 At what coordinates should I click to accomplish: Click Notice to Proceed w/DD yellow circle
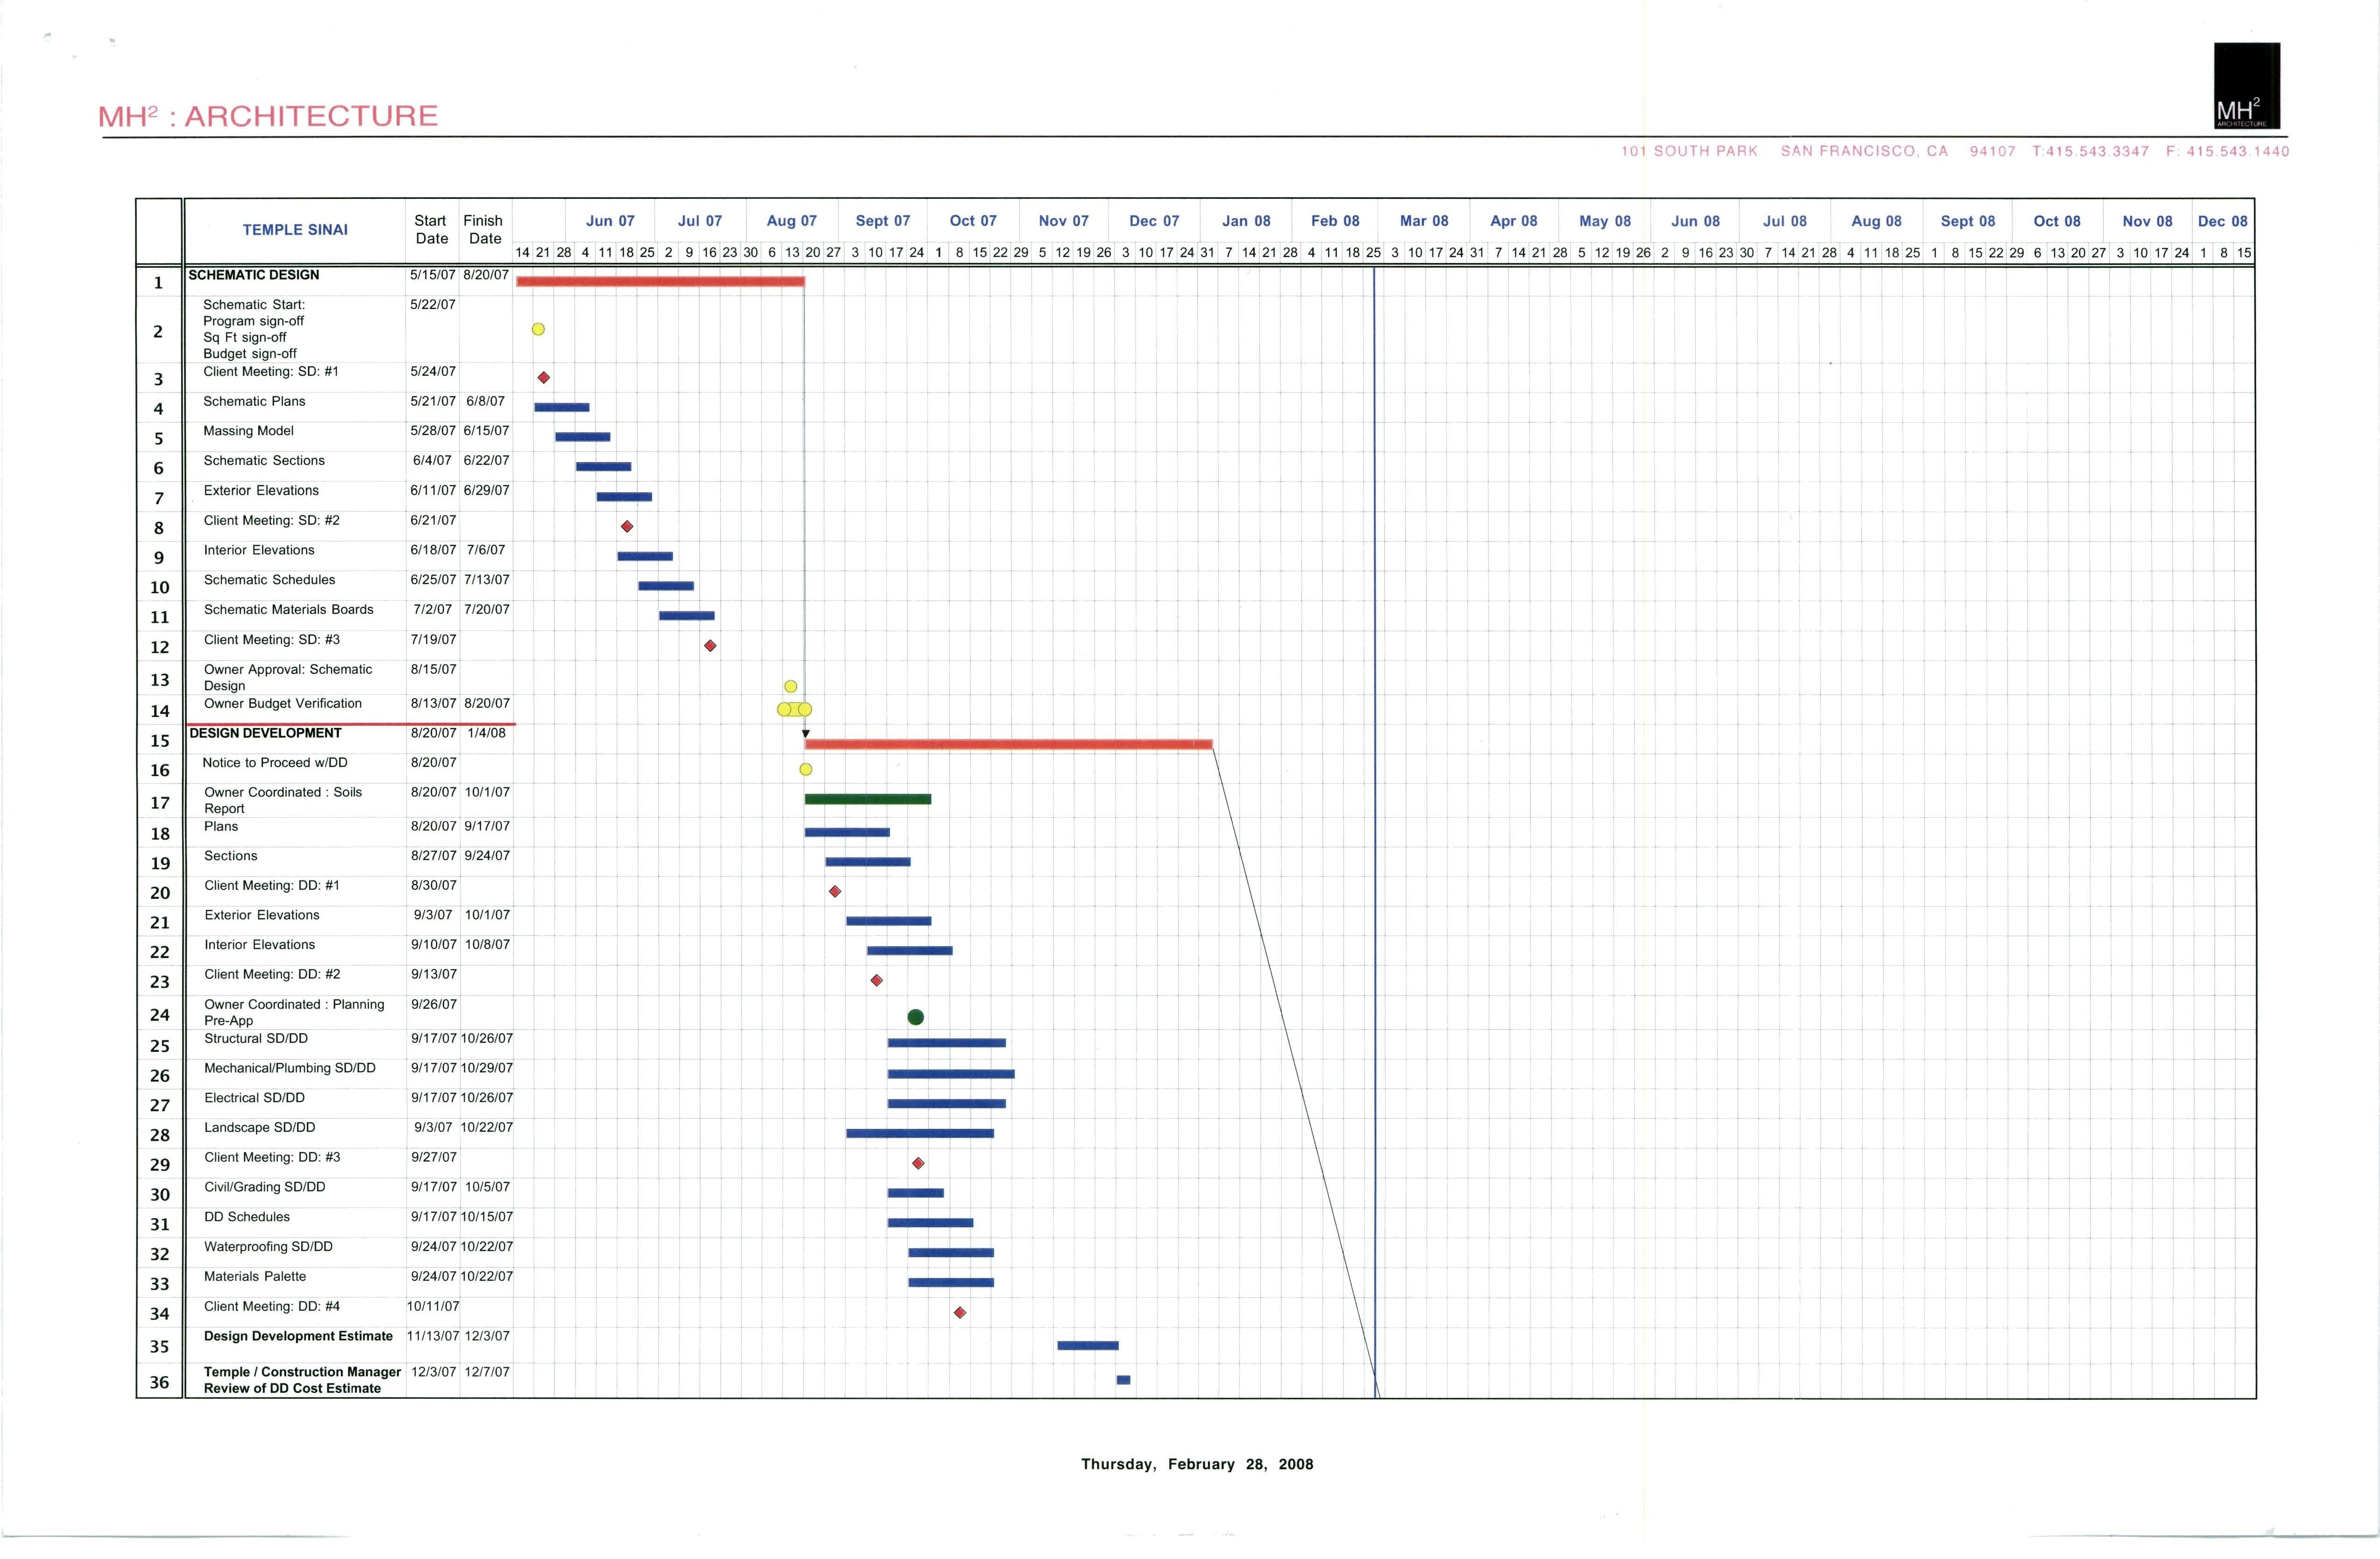[806, 770]
